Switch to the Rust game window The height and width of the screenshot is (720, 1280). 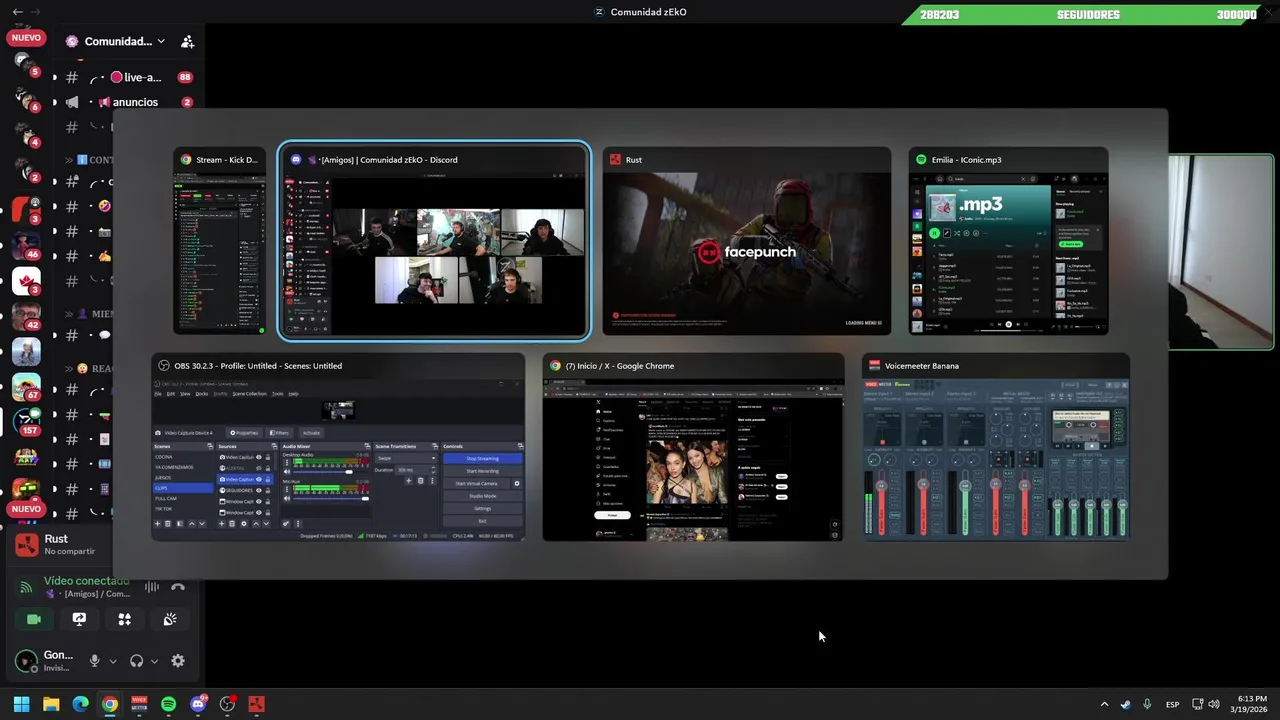(747, 241)
